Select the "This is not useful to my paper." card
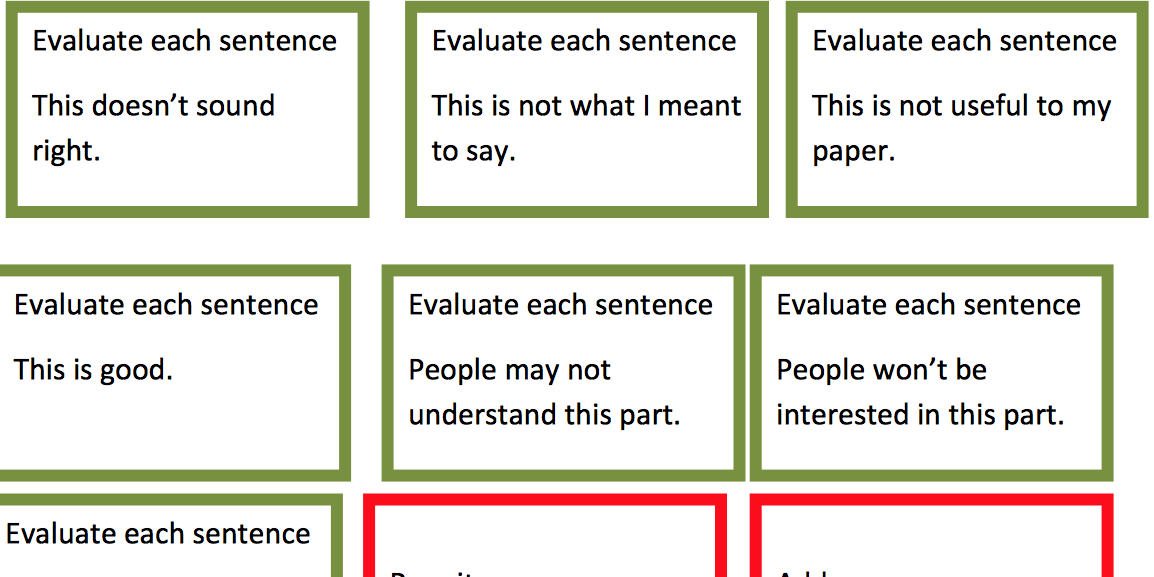The width and height of the screenshot is (1154, 577). [x=967, y=110]
